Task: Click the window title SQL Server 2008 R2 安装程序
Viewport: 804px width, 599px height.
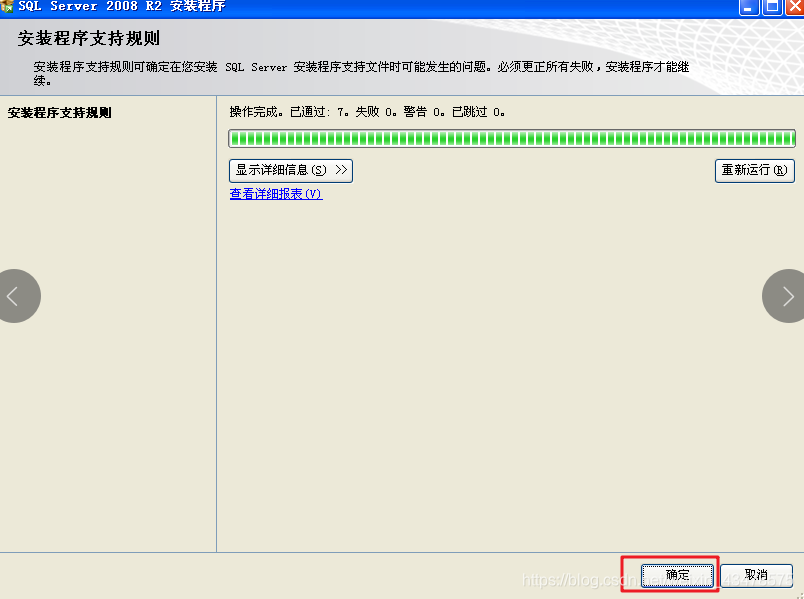Action: (122, 6)
